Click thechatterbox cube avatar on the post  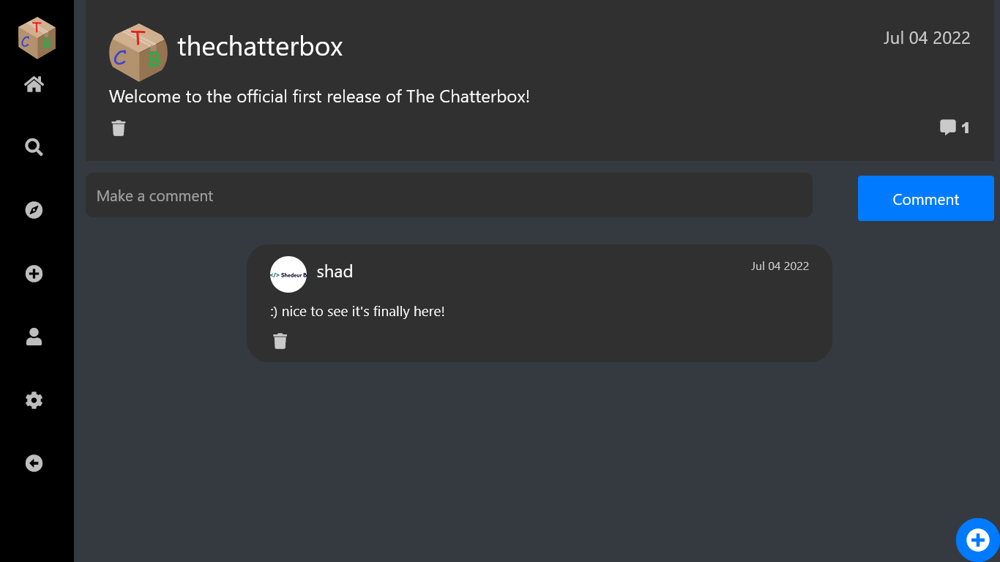tap(138, 52)
